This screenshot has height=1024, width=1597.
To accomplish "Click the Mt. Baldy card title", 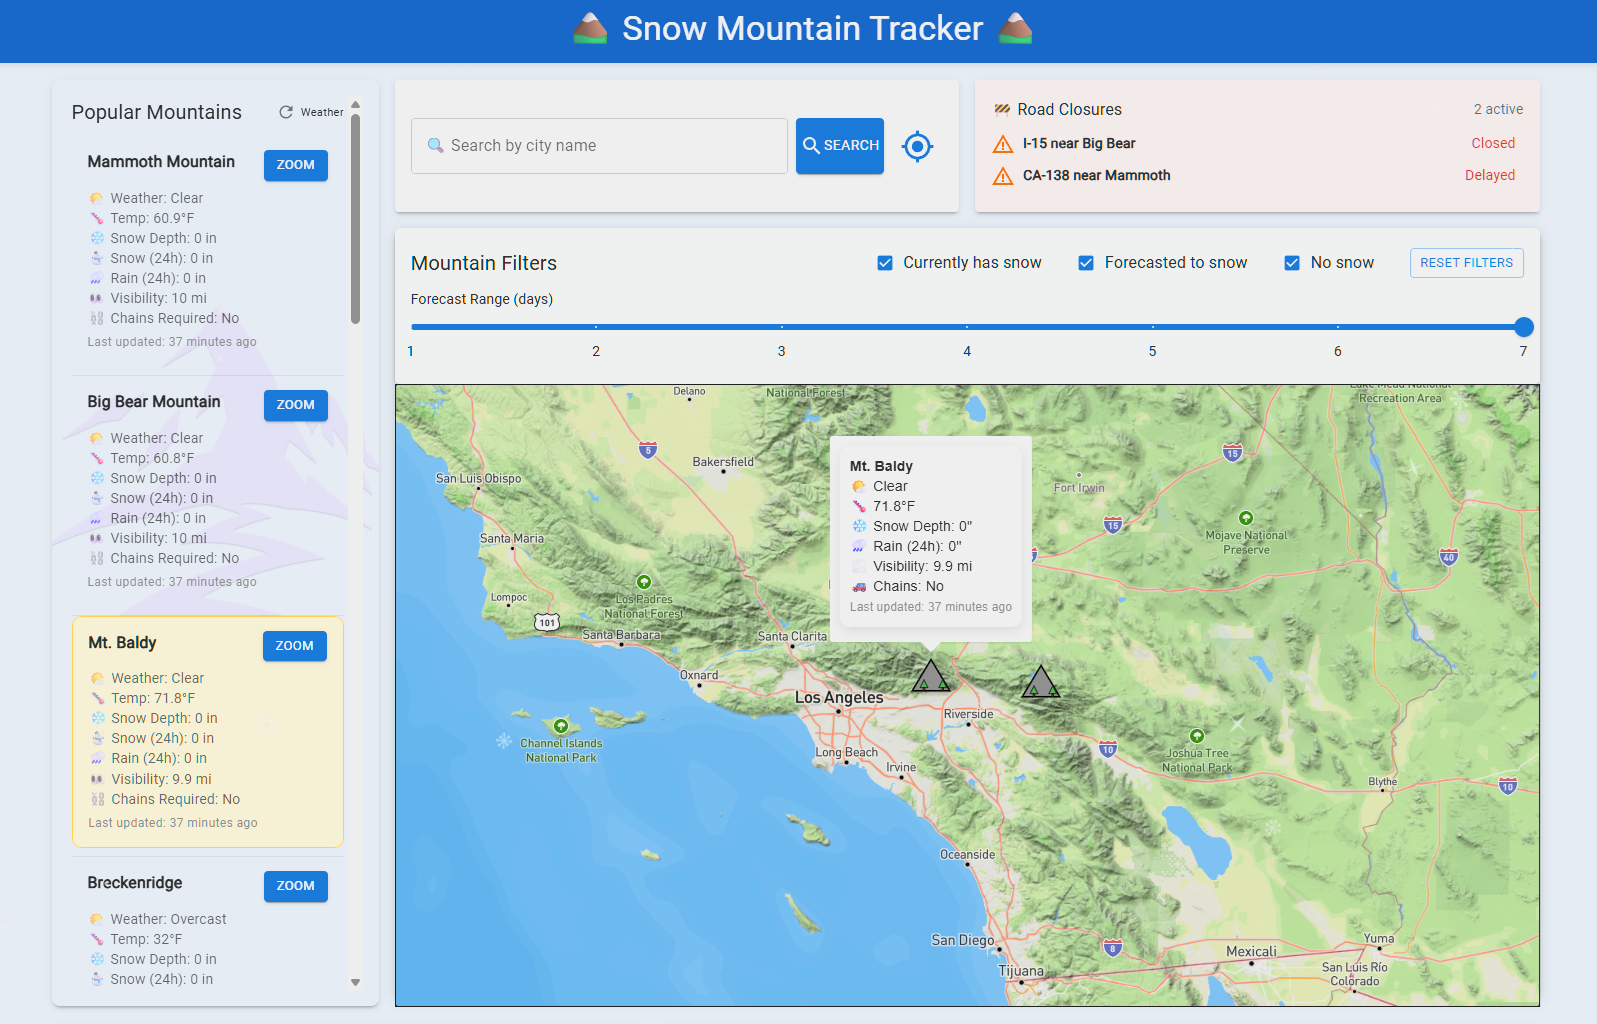I will [122, 643].
